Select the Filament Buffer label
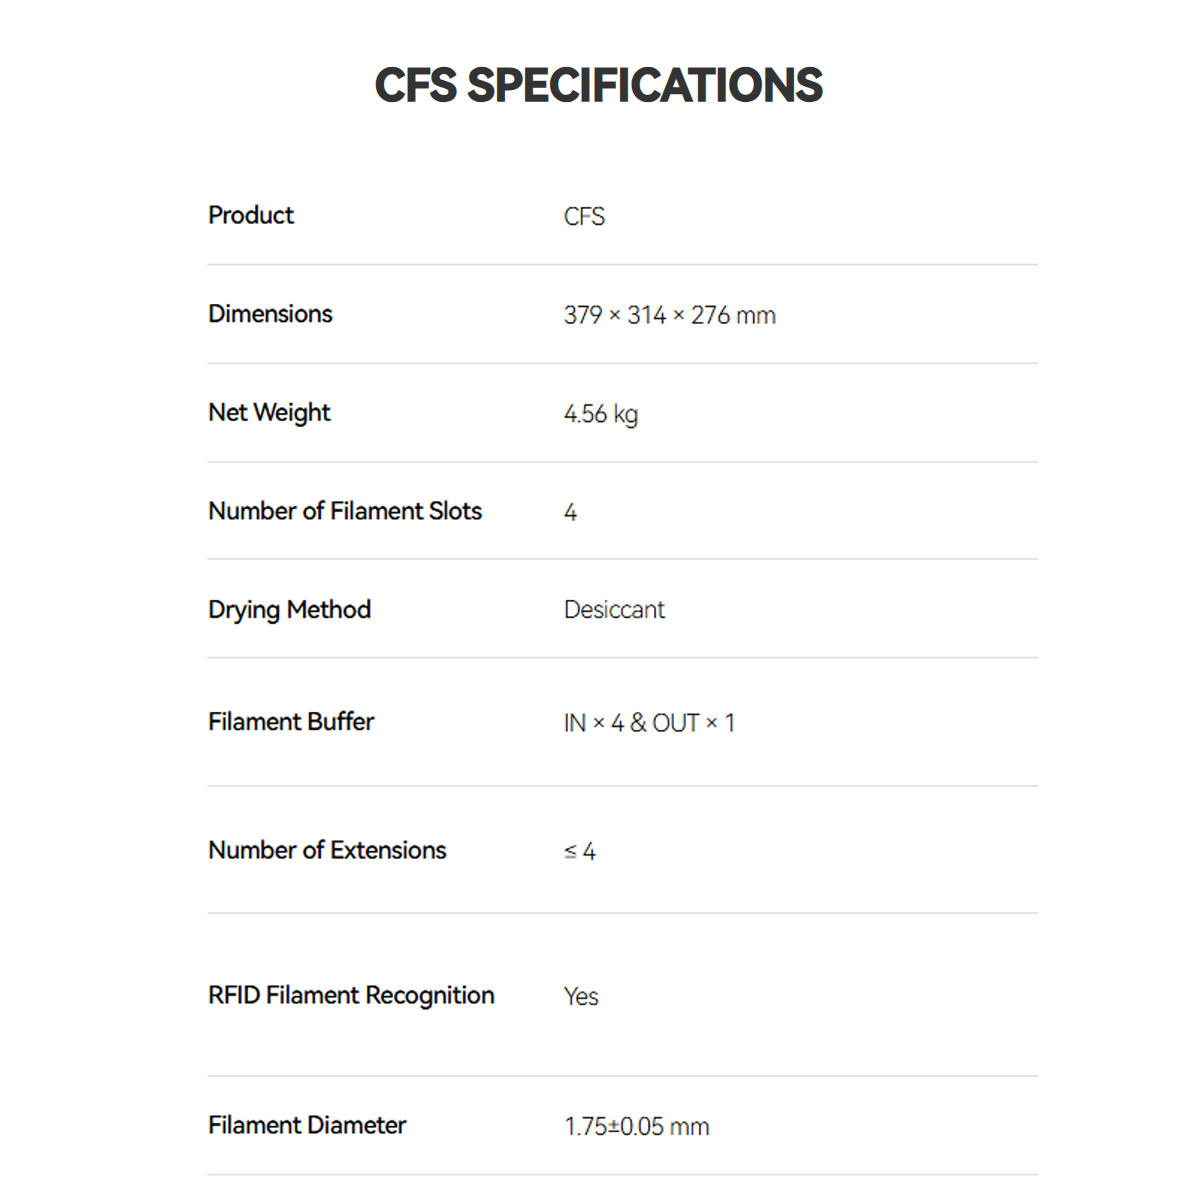This screenshot has height=1200, width=1200. [291, 722]
